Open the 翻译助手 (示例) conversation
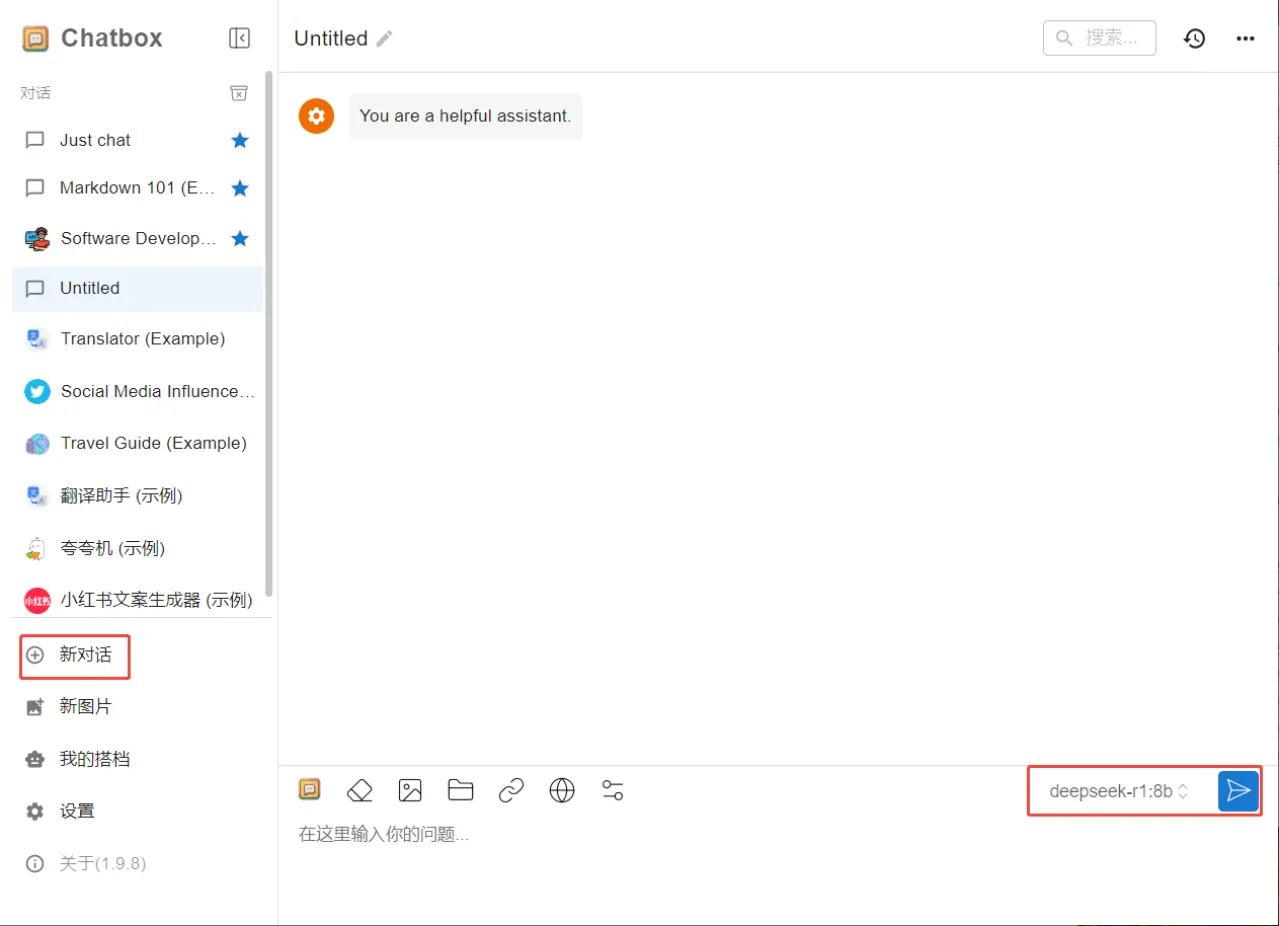 click(x=137, y=495)
